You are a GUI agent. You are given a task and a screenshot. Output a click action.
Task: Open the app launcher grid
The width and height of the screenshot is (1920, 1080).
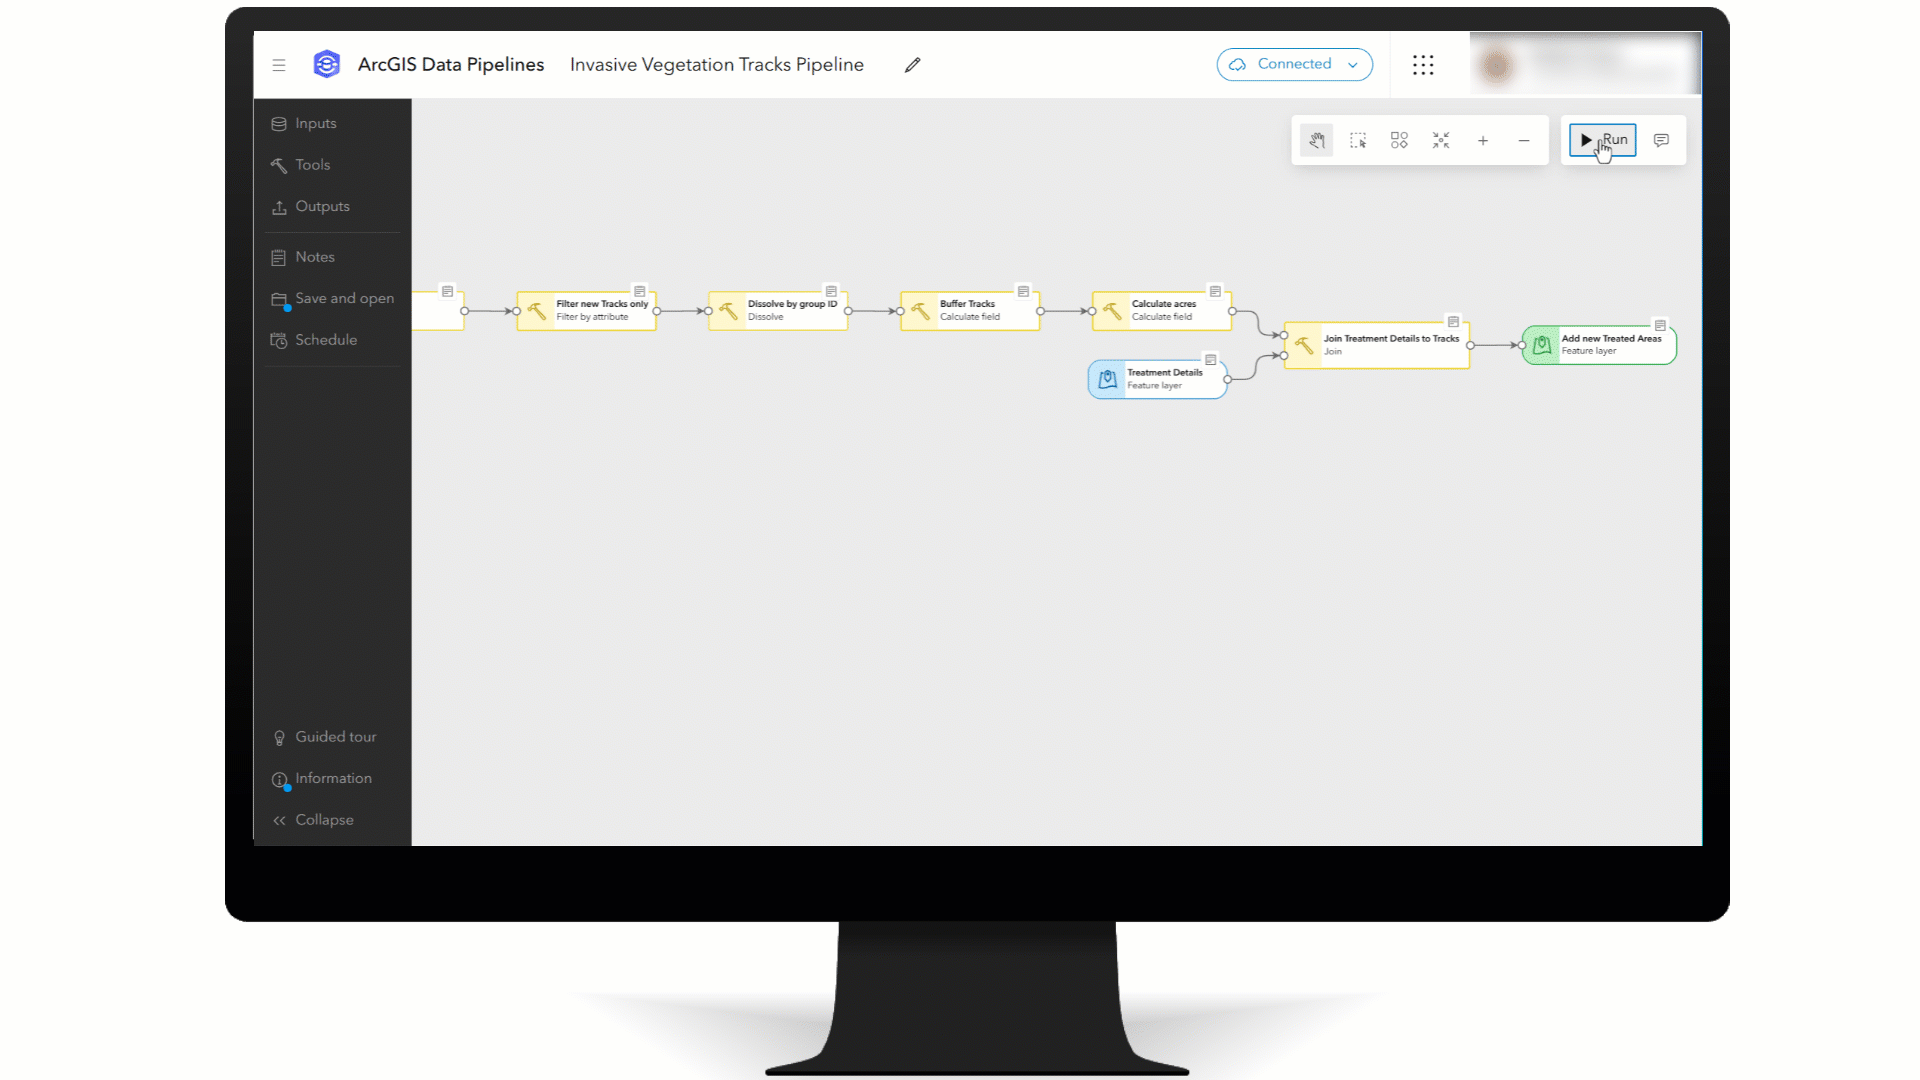pyautogui.click(x=1423, y=64)
